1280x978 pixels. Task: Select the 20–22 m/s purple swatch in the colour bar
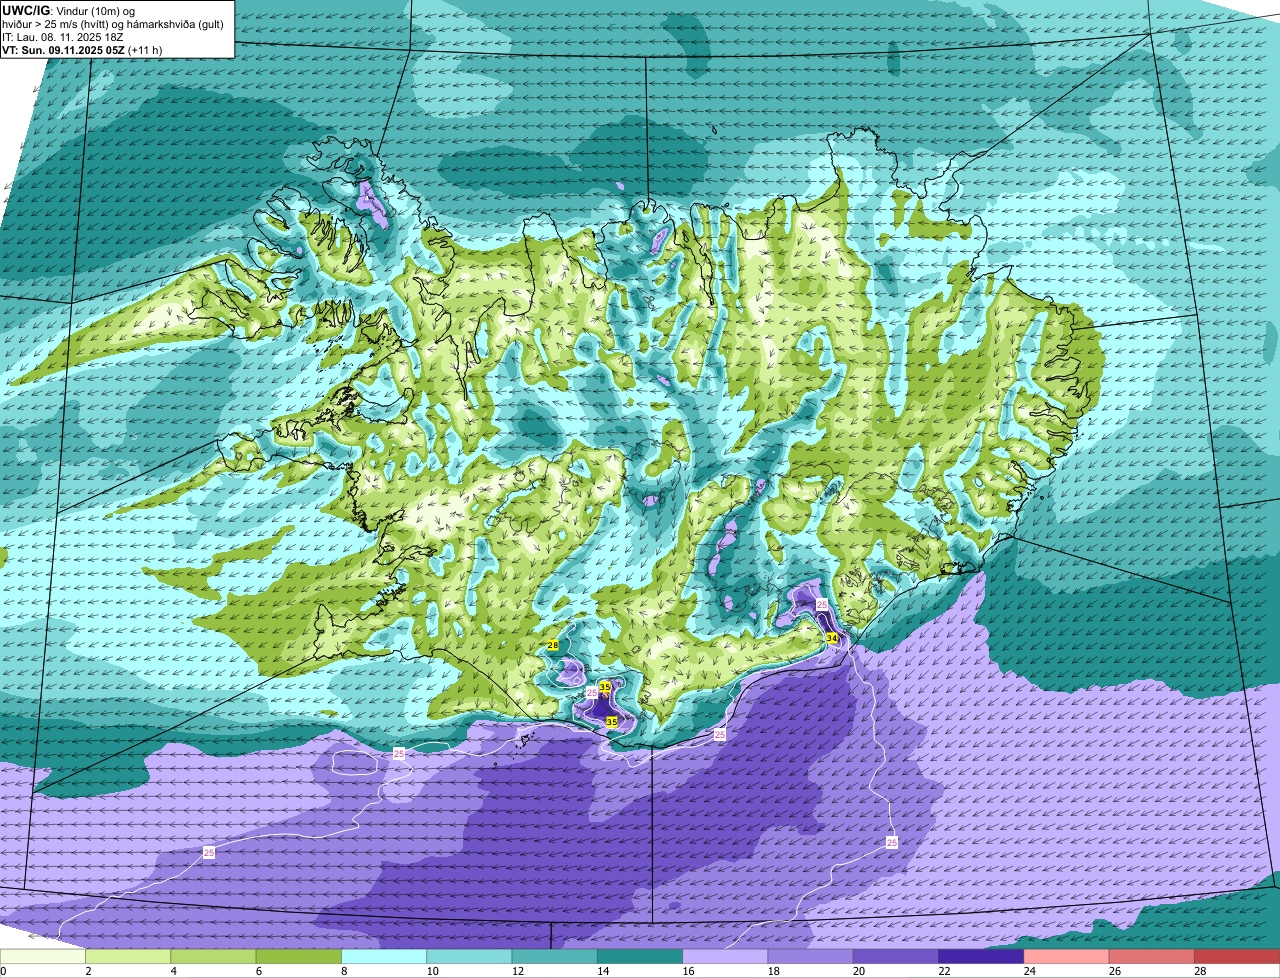[x=896, y=956]
